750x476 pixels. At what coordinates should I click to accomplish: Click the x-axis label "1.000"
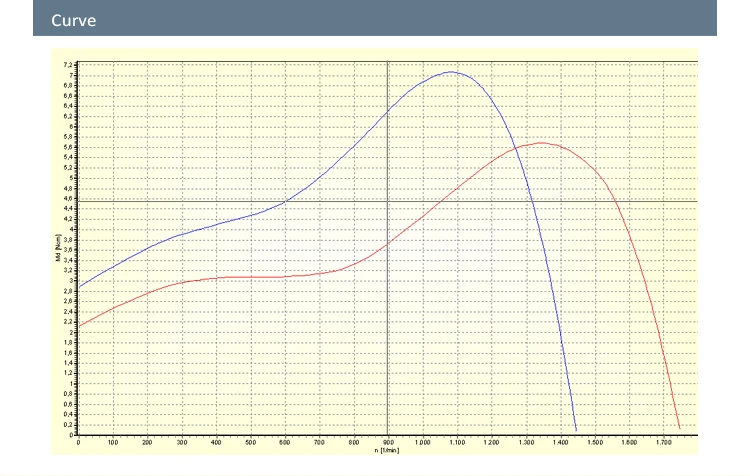coord(422,443)
